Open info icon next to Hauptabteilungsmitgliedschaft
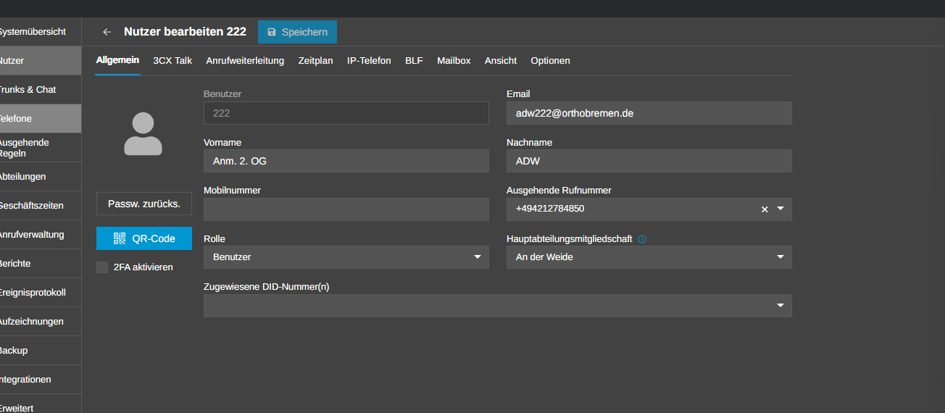This screenshot has width=945, height=413. (x=642, y=239)
